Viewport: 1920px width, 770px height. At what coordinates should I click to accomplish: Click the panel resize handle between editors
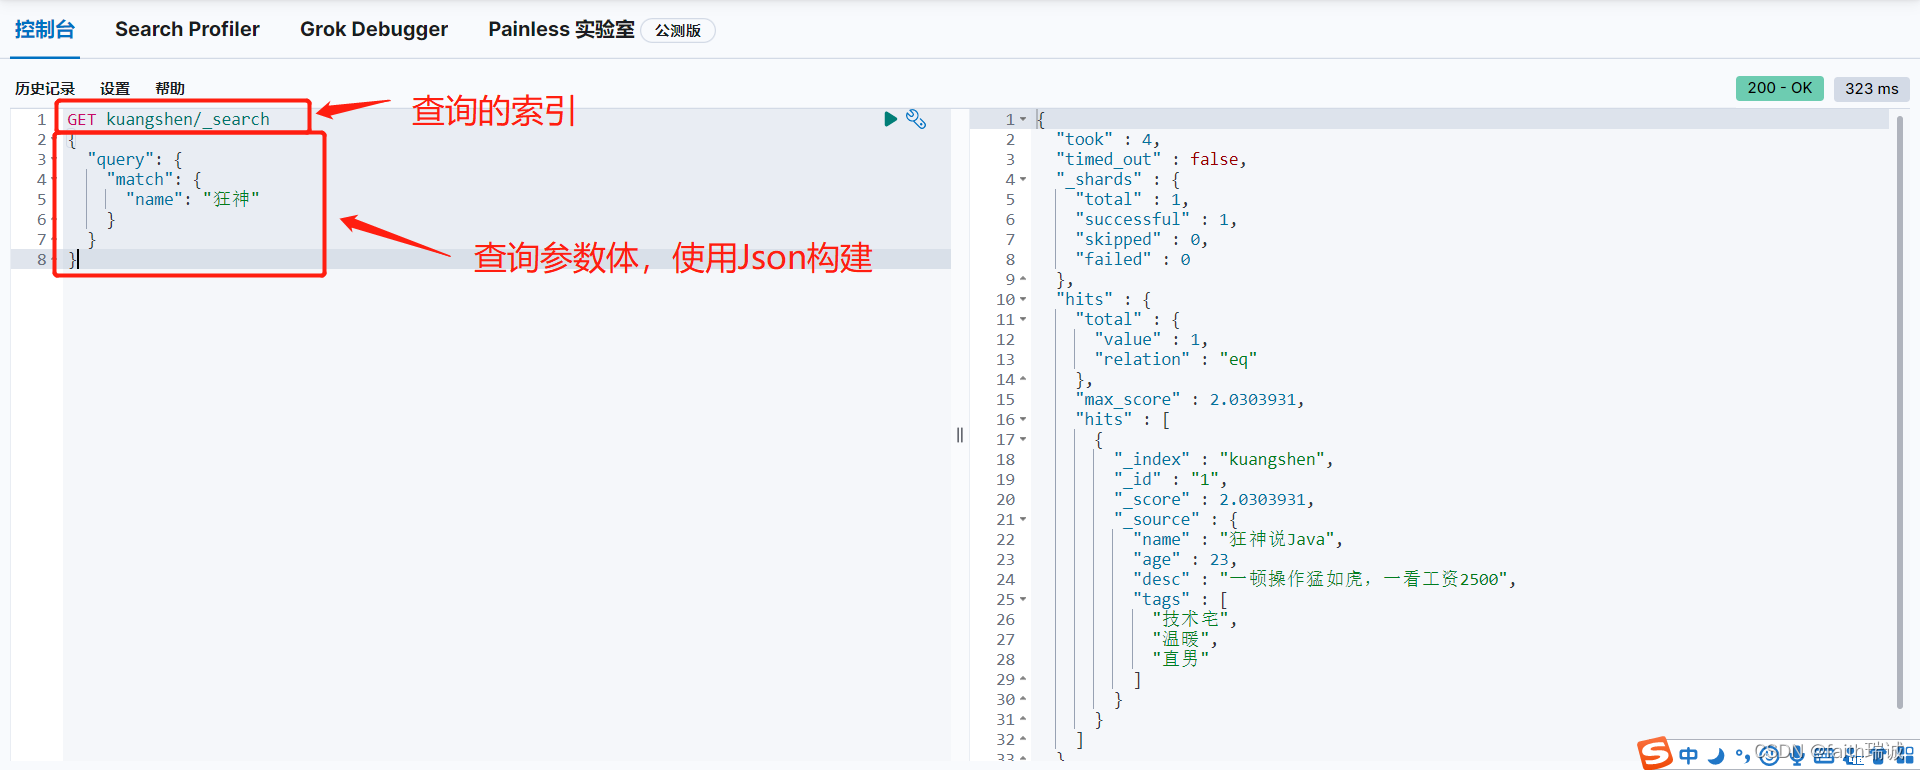point(960,435)
